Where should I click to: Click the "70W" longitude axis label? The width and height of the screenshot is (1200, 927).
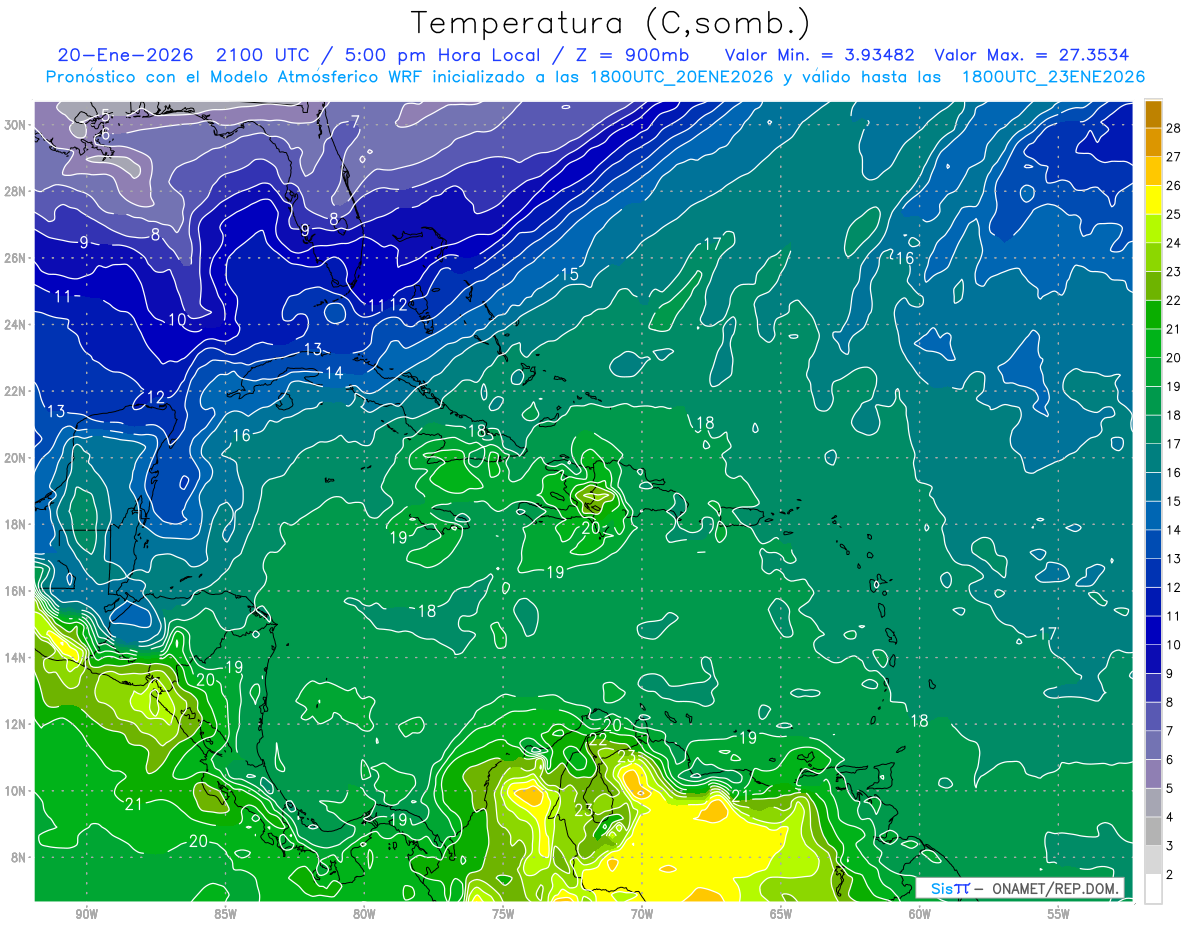[x=642, y=915]
